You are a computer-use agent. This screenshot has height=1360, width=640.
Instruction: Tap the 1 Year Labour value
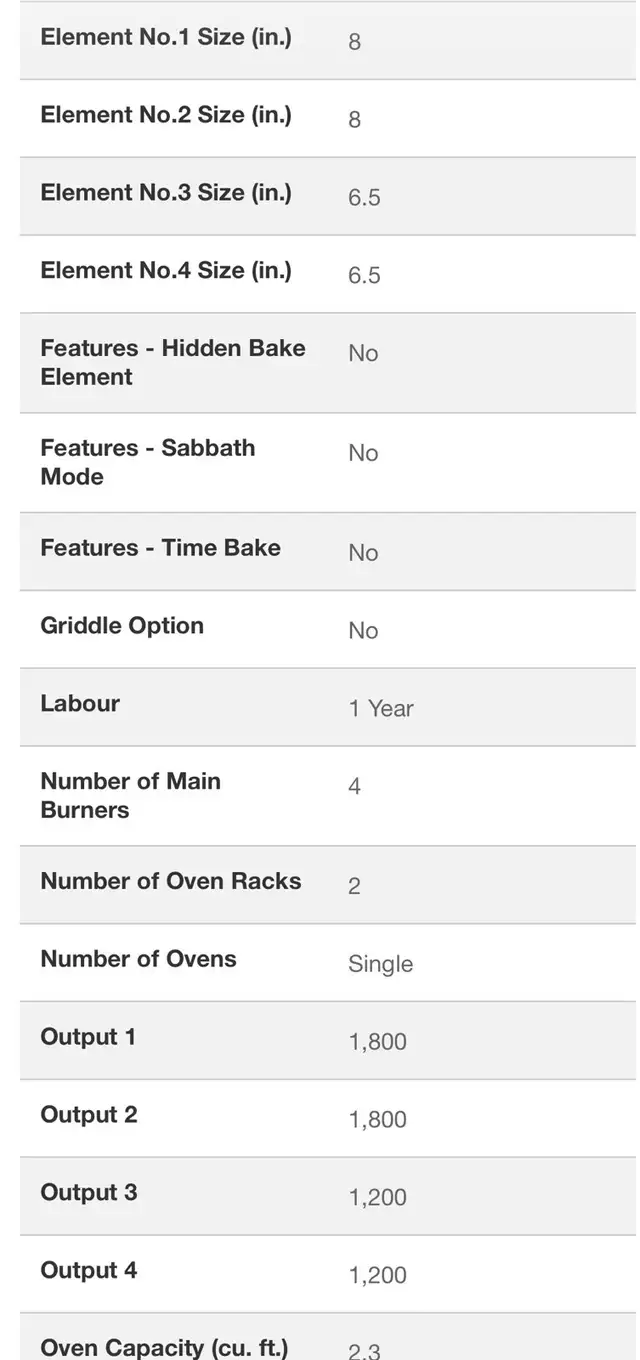pyautogui.click(x=381, y=709)
